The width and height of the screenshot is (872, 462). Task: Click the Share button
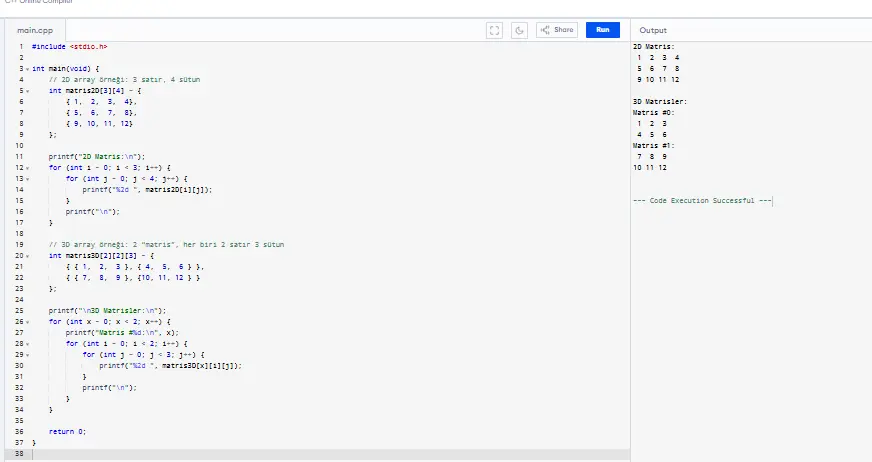[557, 30]
